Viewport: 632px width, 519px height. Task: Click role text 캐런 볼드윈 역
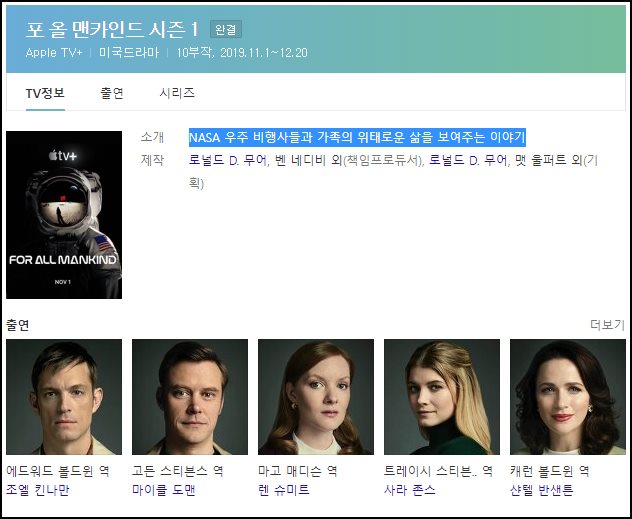point(550,471)
